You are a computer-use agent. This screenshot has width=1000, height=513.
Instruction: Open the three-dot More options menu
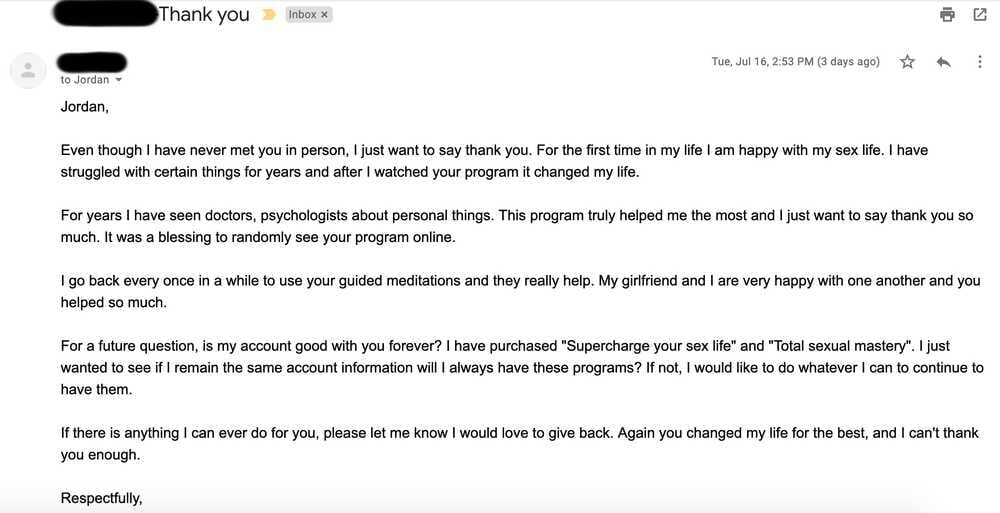(979, 62)
